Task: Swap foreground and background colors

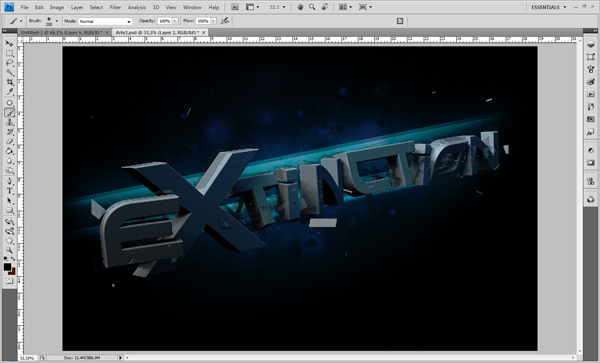Action: [x=13, y=259]
